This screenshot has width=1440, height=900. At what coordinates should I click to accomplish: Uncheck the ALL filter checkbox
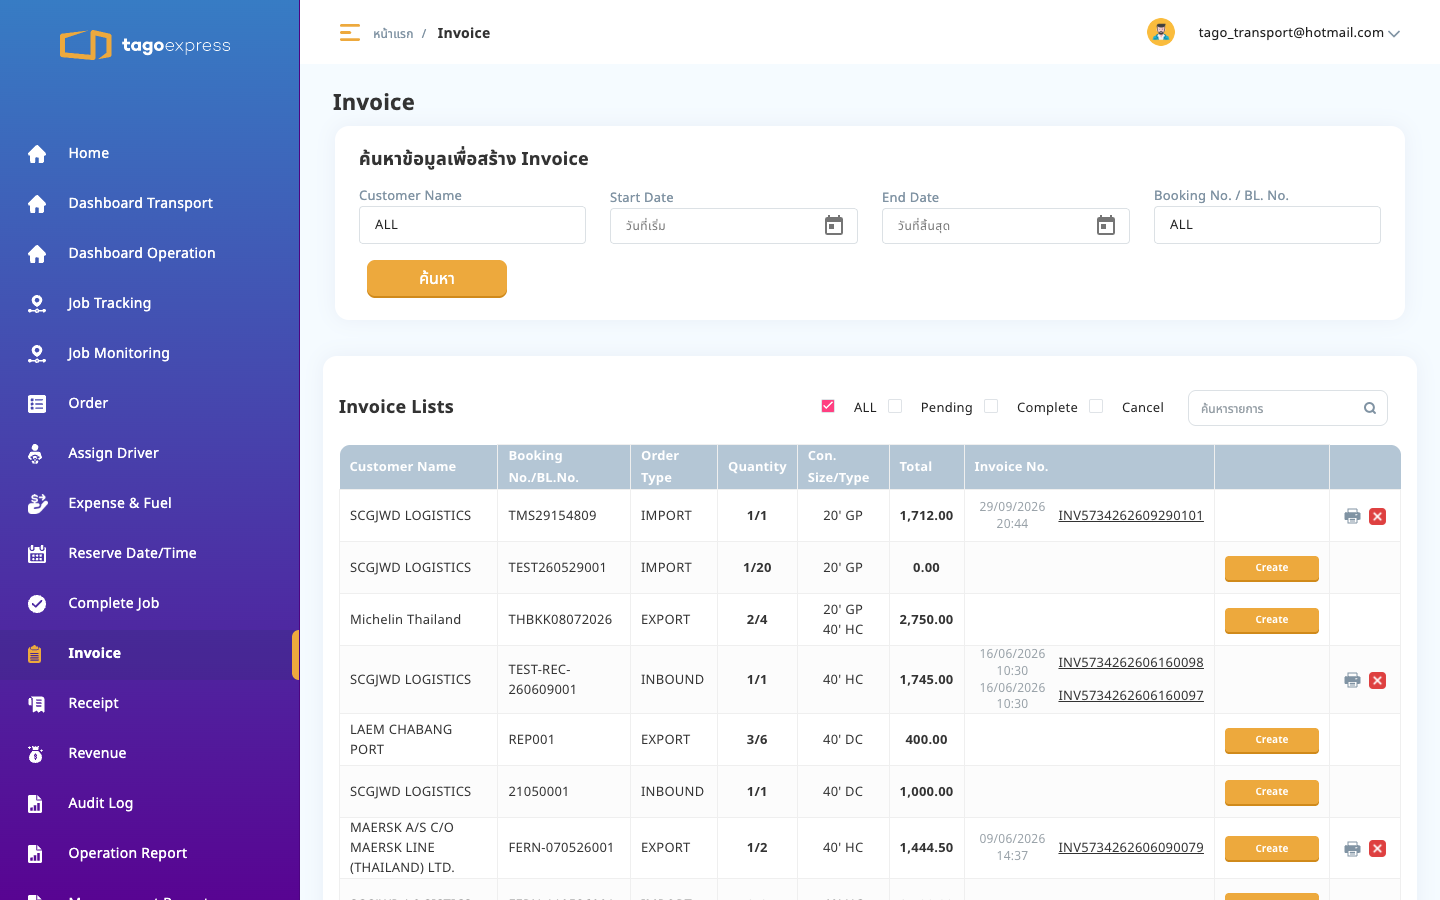[828, 406]
